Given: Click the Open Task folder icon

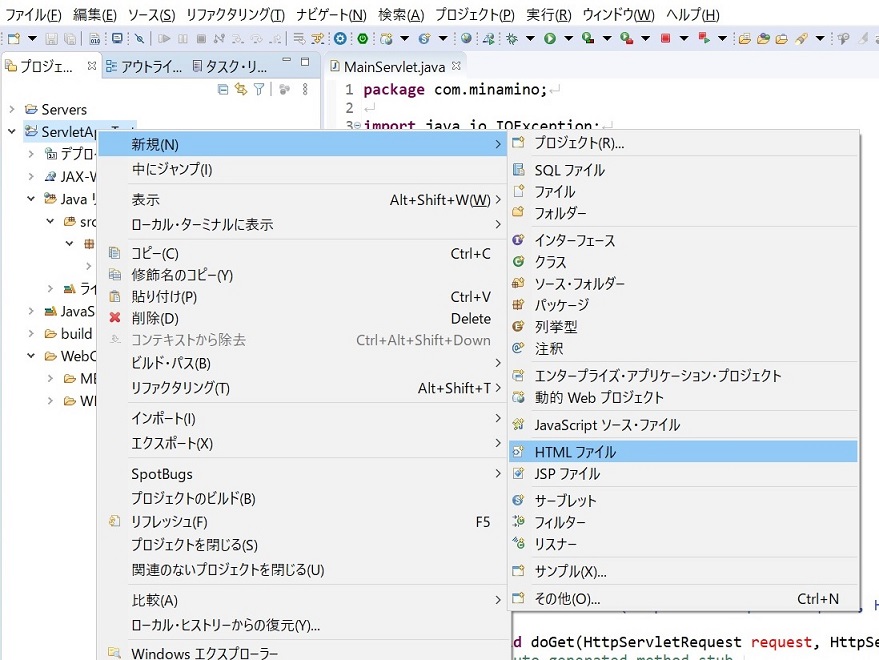Looking at the screenshot, I should tap(781, 38).
